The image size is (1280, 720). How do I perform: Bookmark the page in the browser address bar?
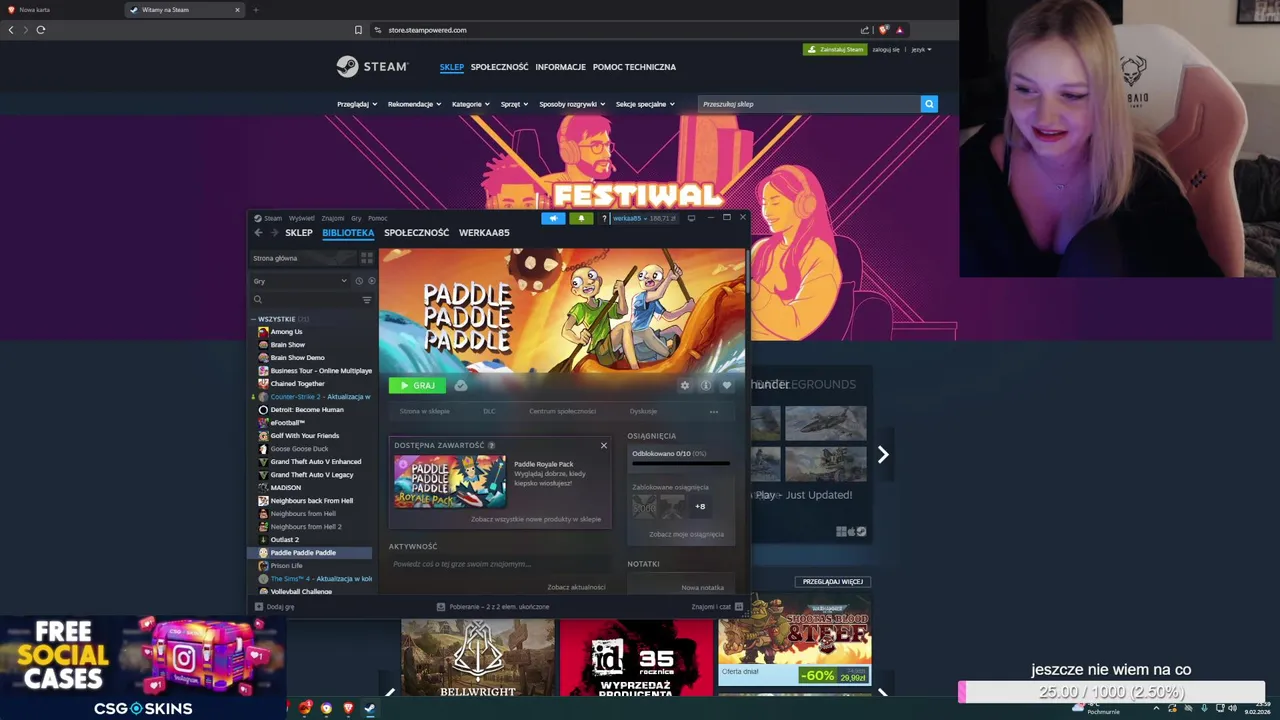358,30
